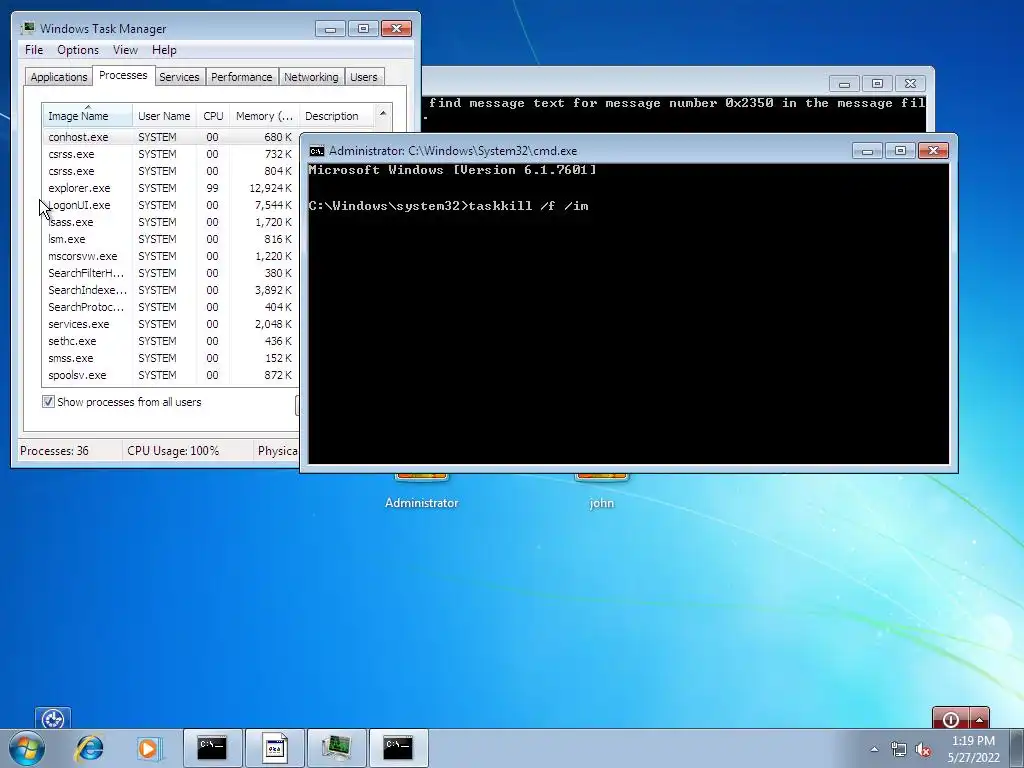
Task: Open View menu in Task Manager
Action: pos(125,50)
